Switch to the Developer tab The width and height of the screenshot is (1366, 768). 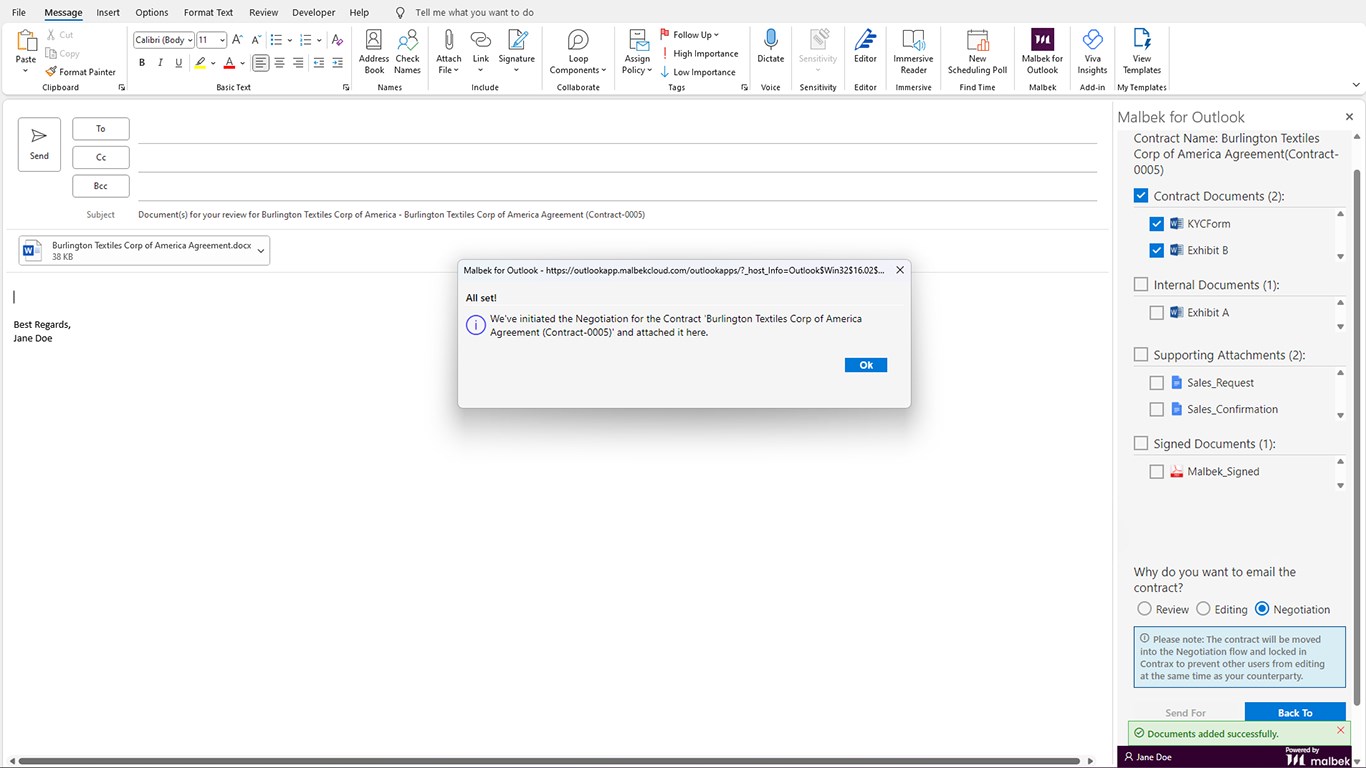click(x=314, y=13)
